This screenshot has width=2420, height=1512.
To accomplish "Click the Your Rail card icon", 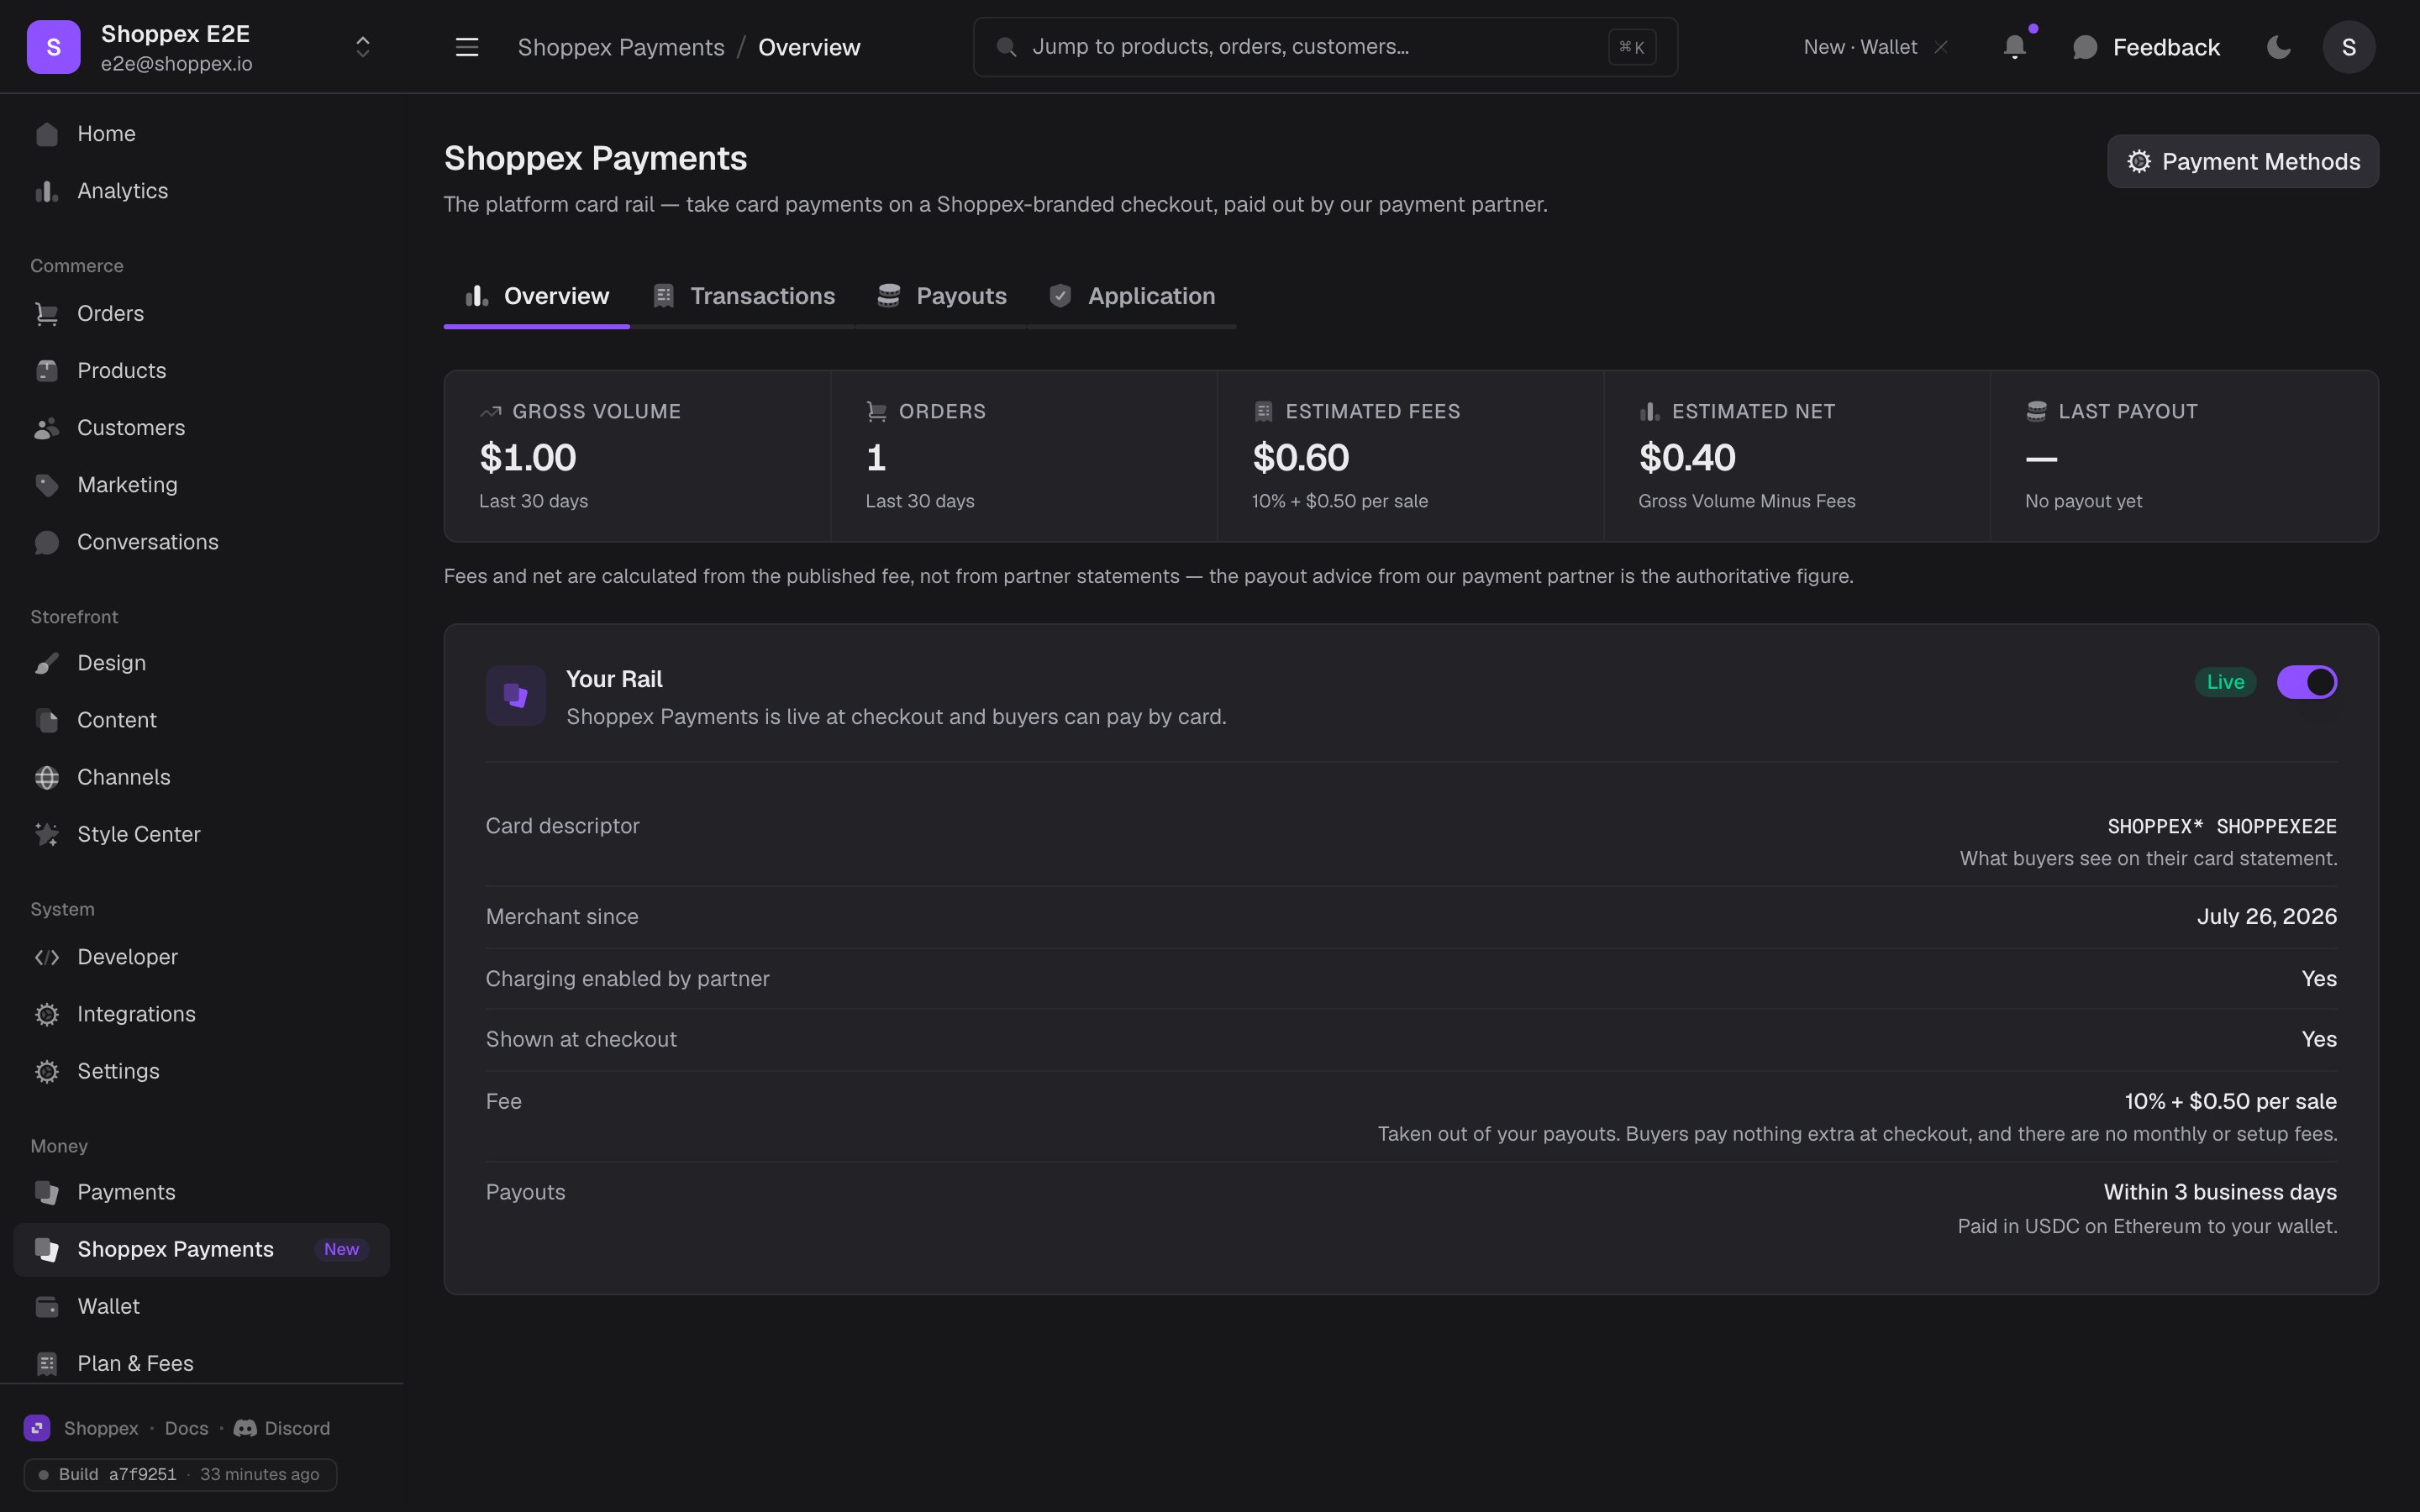I will pyautogui.click(x=516, y=695).
